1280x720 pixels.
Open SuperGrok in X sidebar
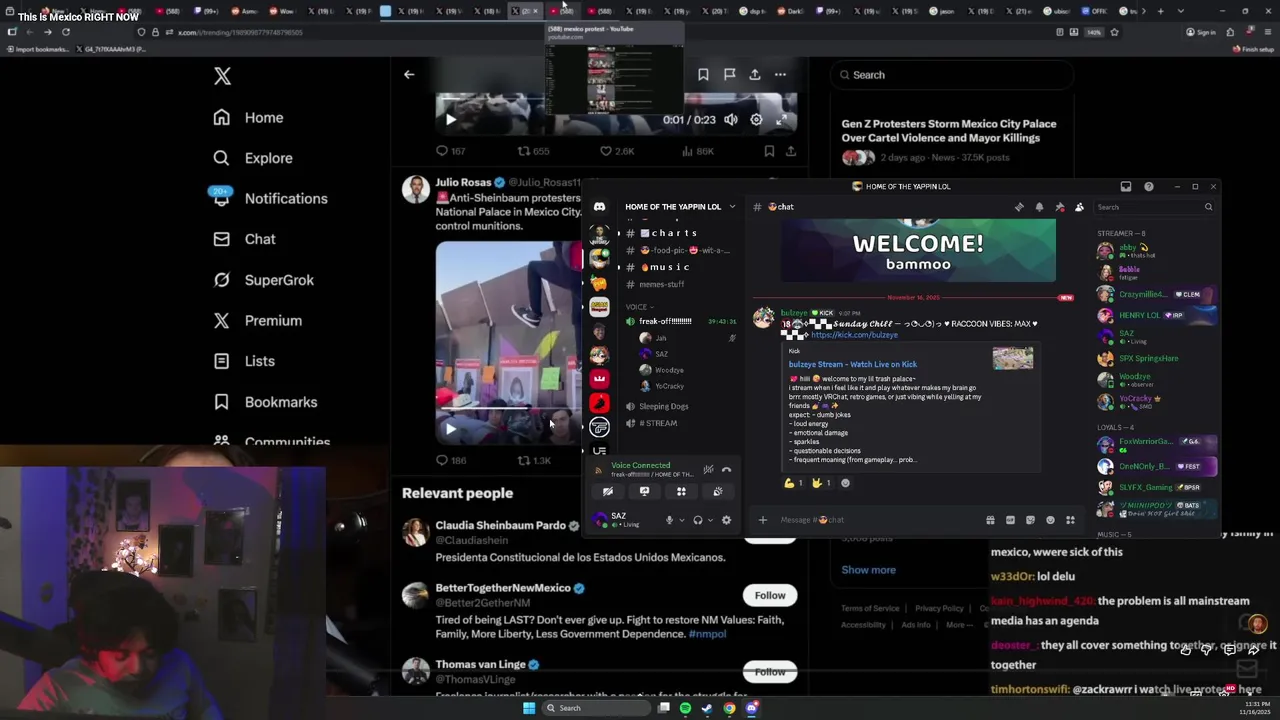[264, 280]
